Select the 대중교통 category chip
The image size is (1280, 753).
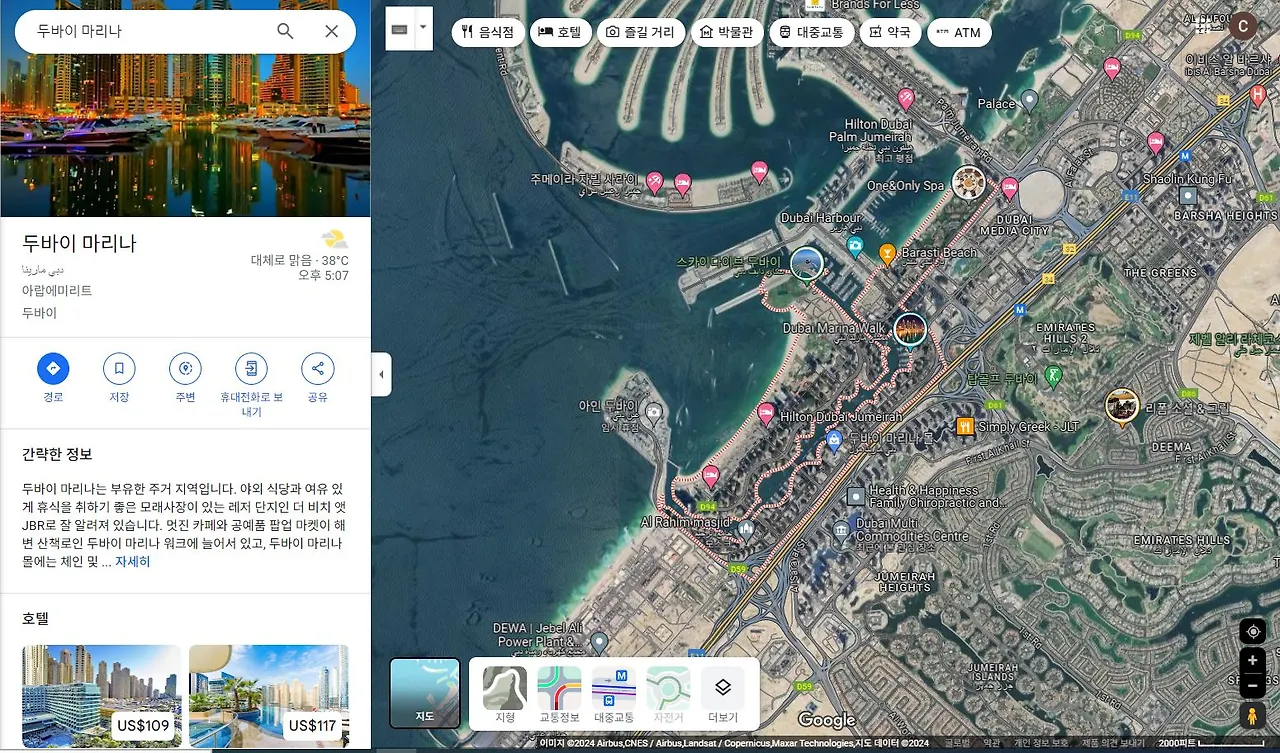coord(812,32)
